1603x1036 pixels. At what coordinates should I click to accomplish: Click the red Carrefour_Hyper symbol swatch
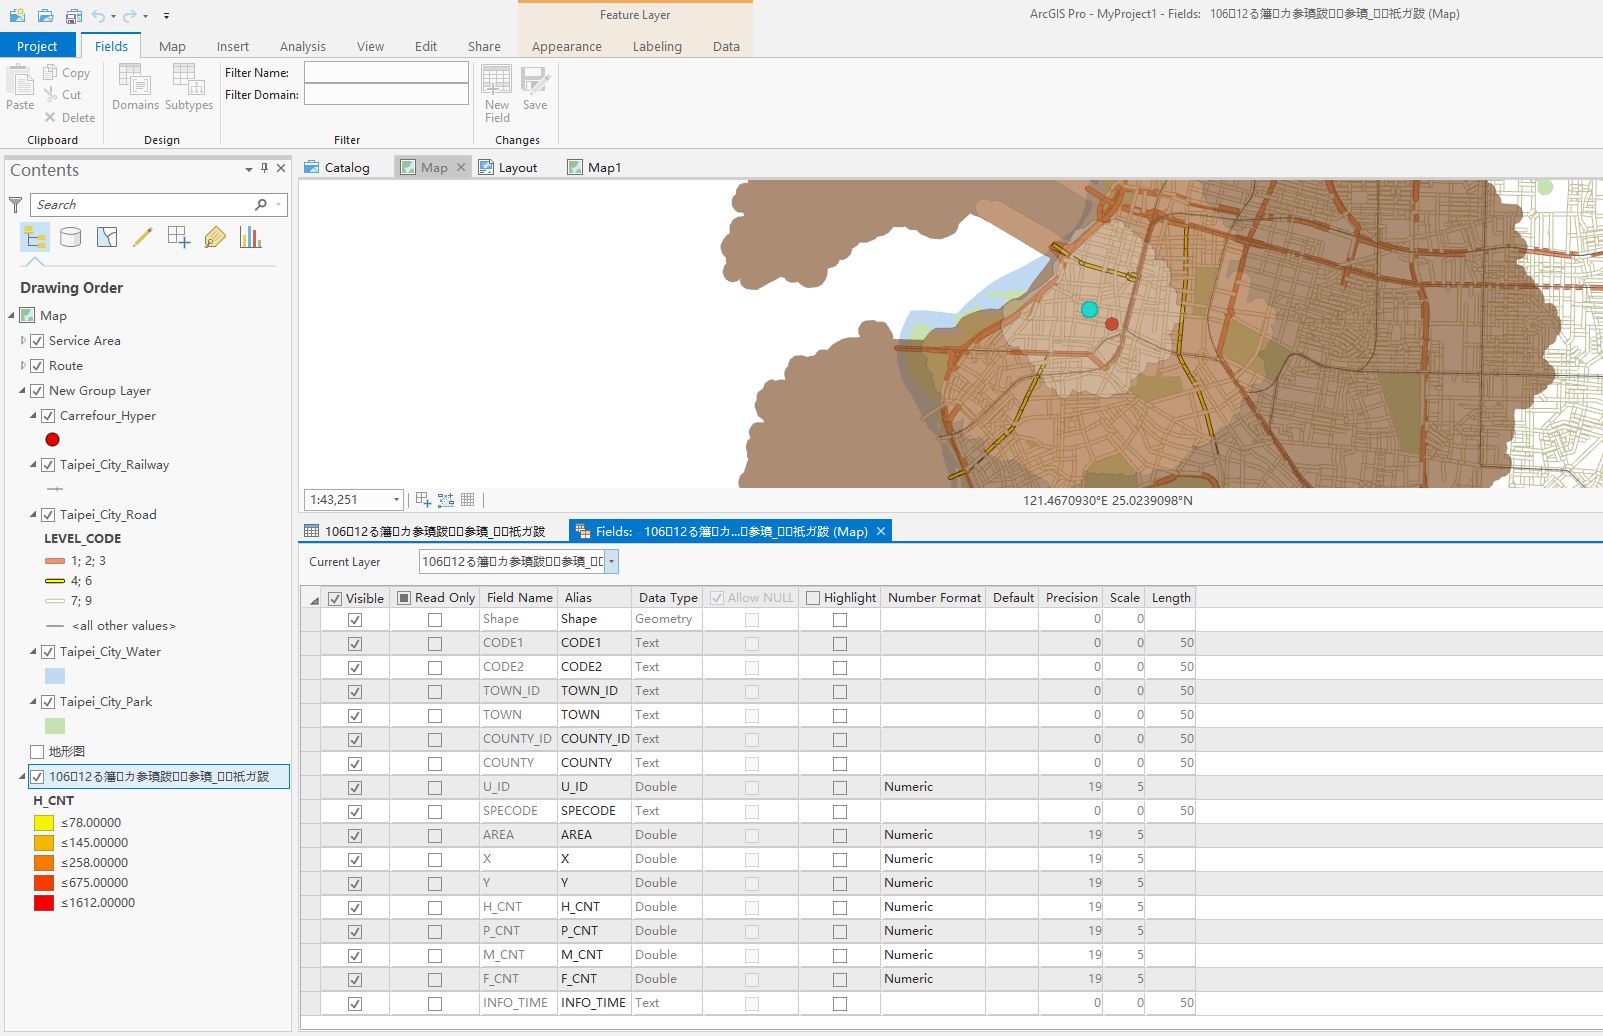52,439
